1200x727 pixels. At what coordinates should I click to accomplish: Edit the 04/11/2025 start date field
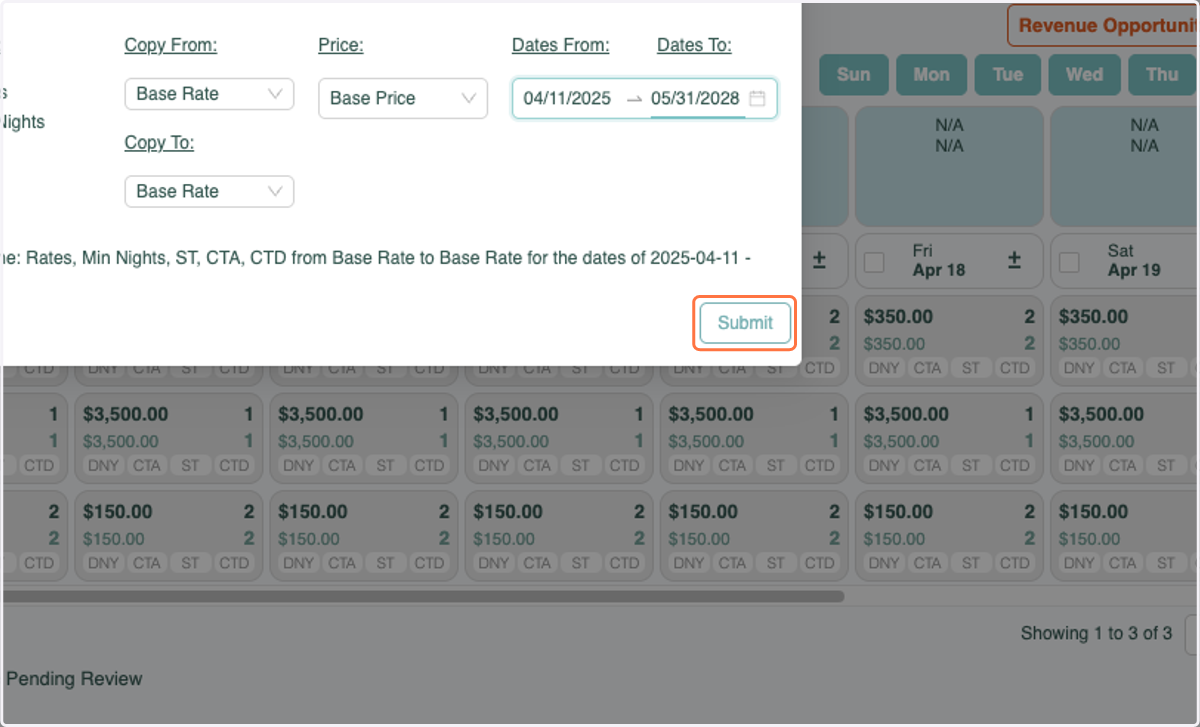(567, 98)
